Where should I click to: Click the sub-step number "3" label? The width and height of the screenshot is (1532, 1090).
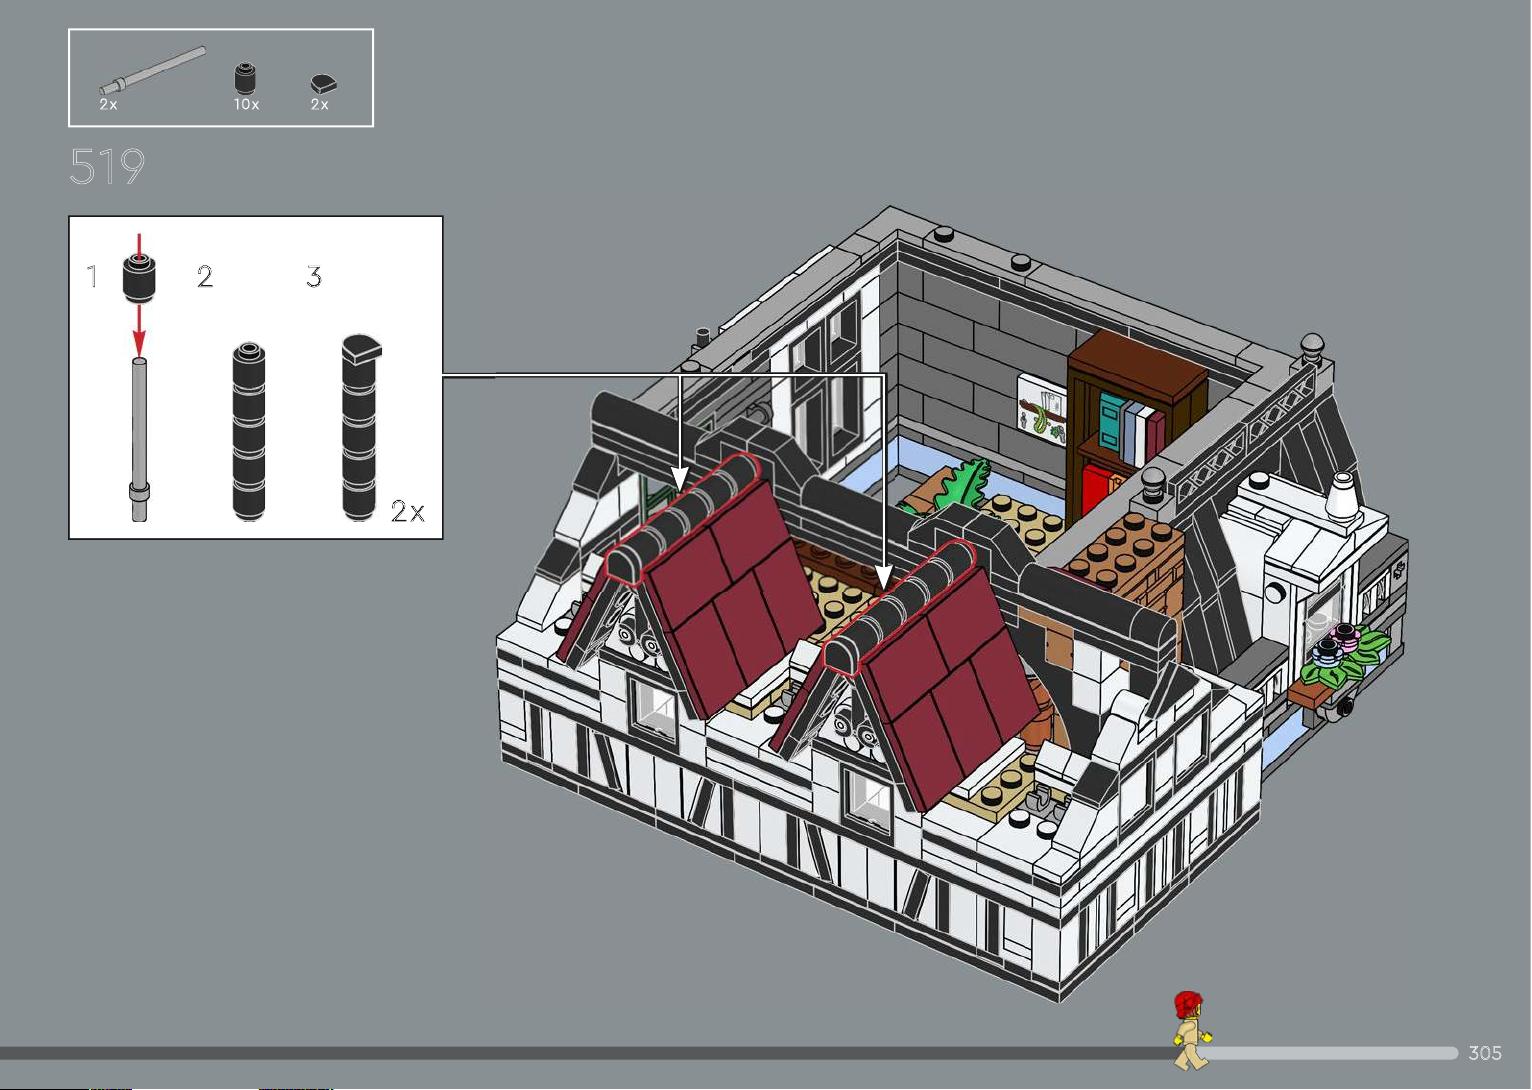coord(314,277)
